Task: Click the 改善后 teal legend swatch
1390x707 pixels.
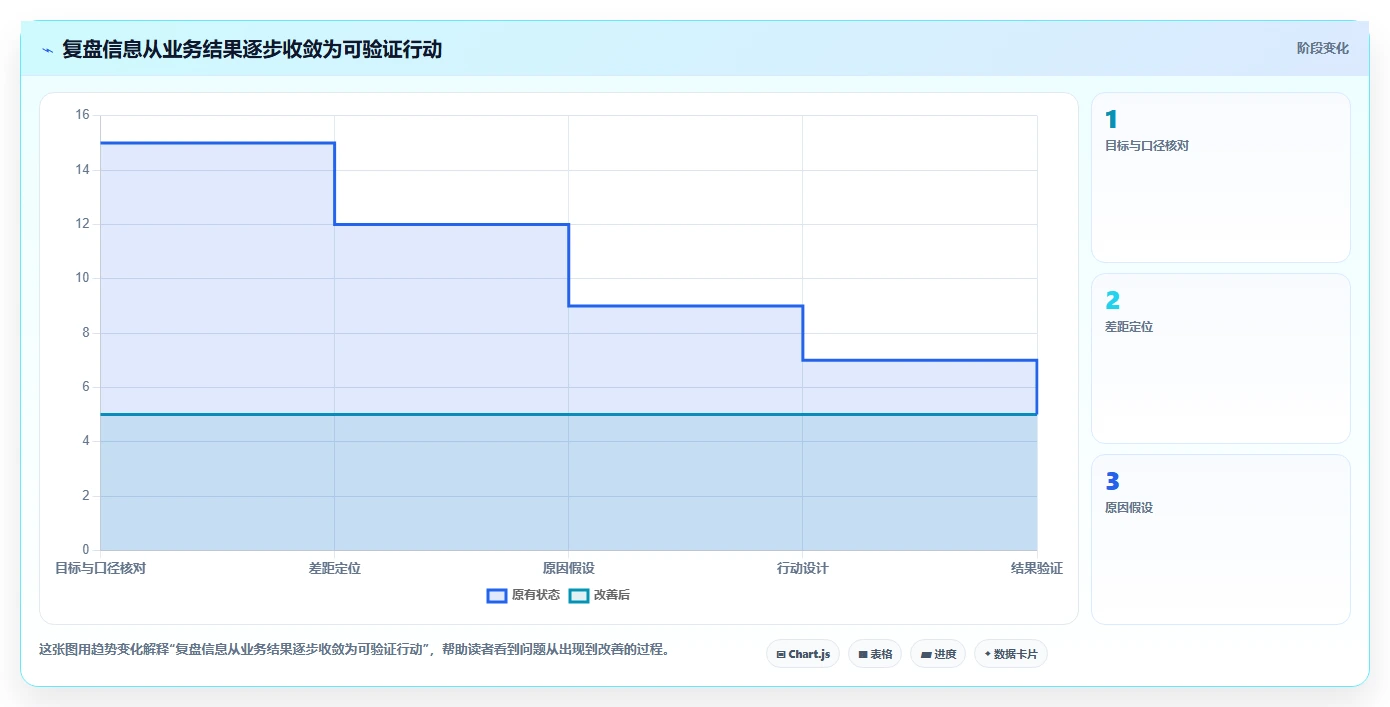Action: point(579,595)
